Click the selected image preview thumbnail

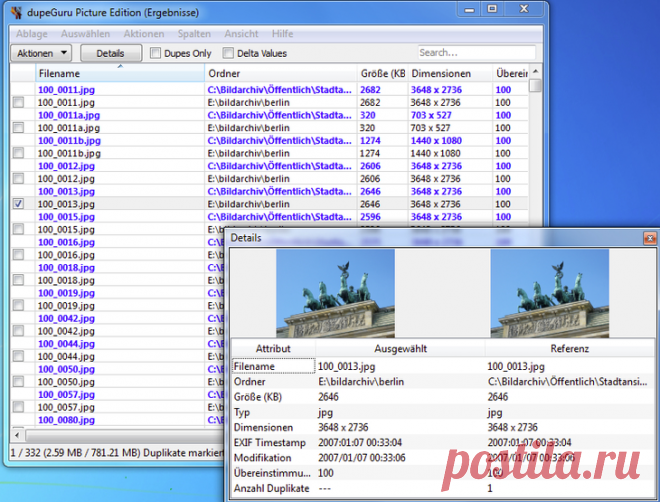335,292
